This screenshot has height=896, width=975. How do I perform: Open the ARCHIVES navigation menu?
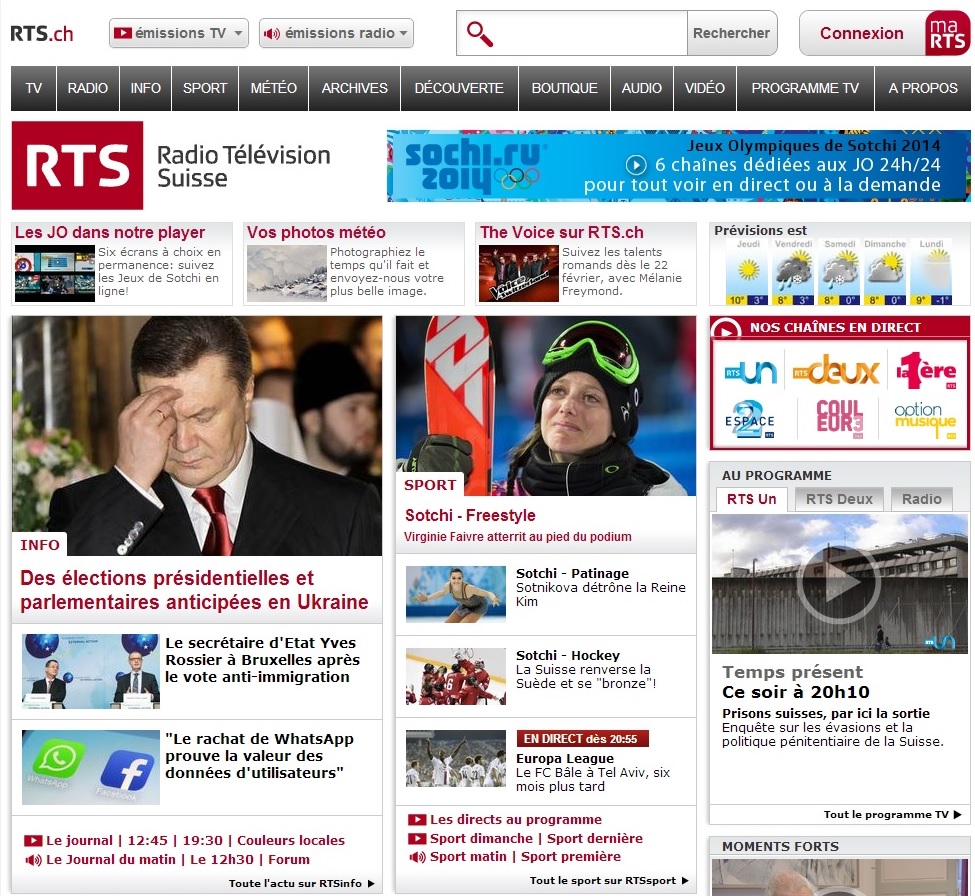click(354, 88)
